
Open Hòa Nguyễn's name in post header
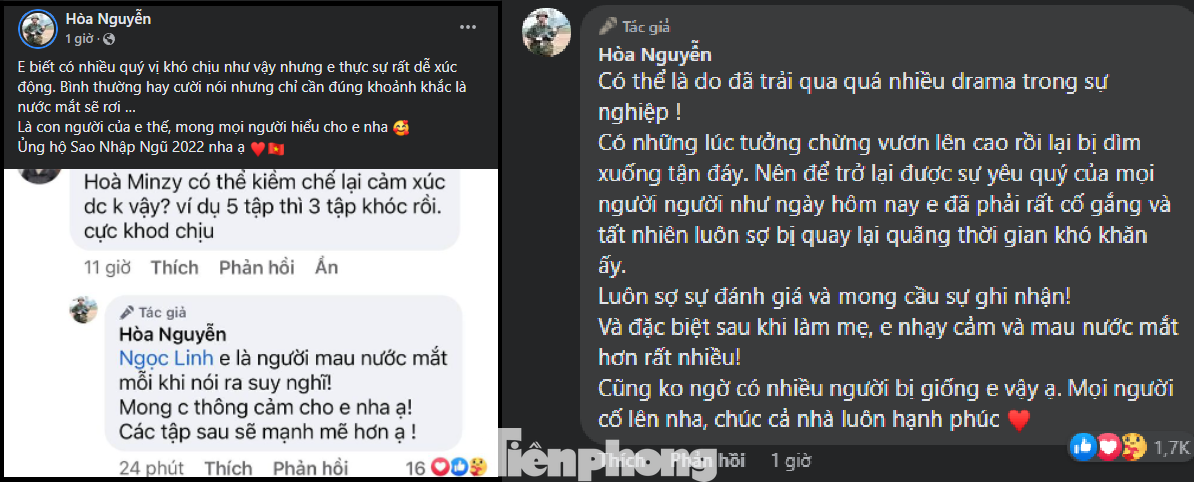tap(108, 18)
